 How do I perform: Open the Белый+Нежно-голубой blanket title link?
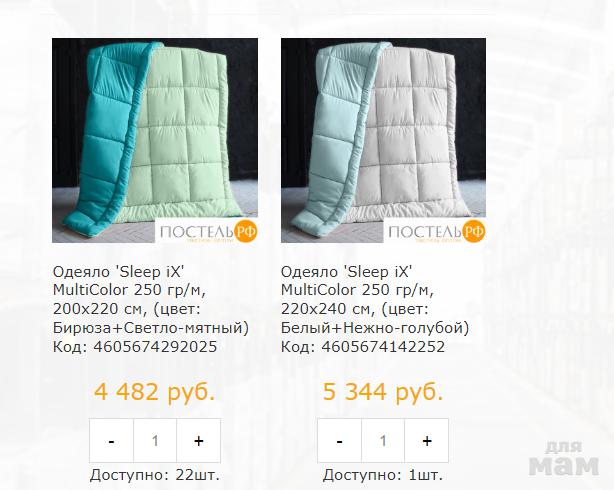click(375, 300)
